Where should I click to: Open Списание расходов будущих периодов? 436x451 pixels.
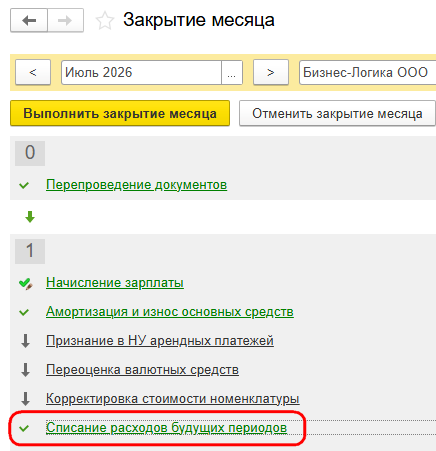pyautogui.click(x=166, y=428)
